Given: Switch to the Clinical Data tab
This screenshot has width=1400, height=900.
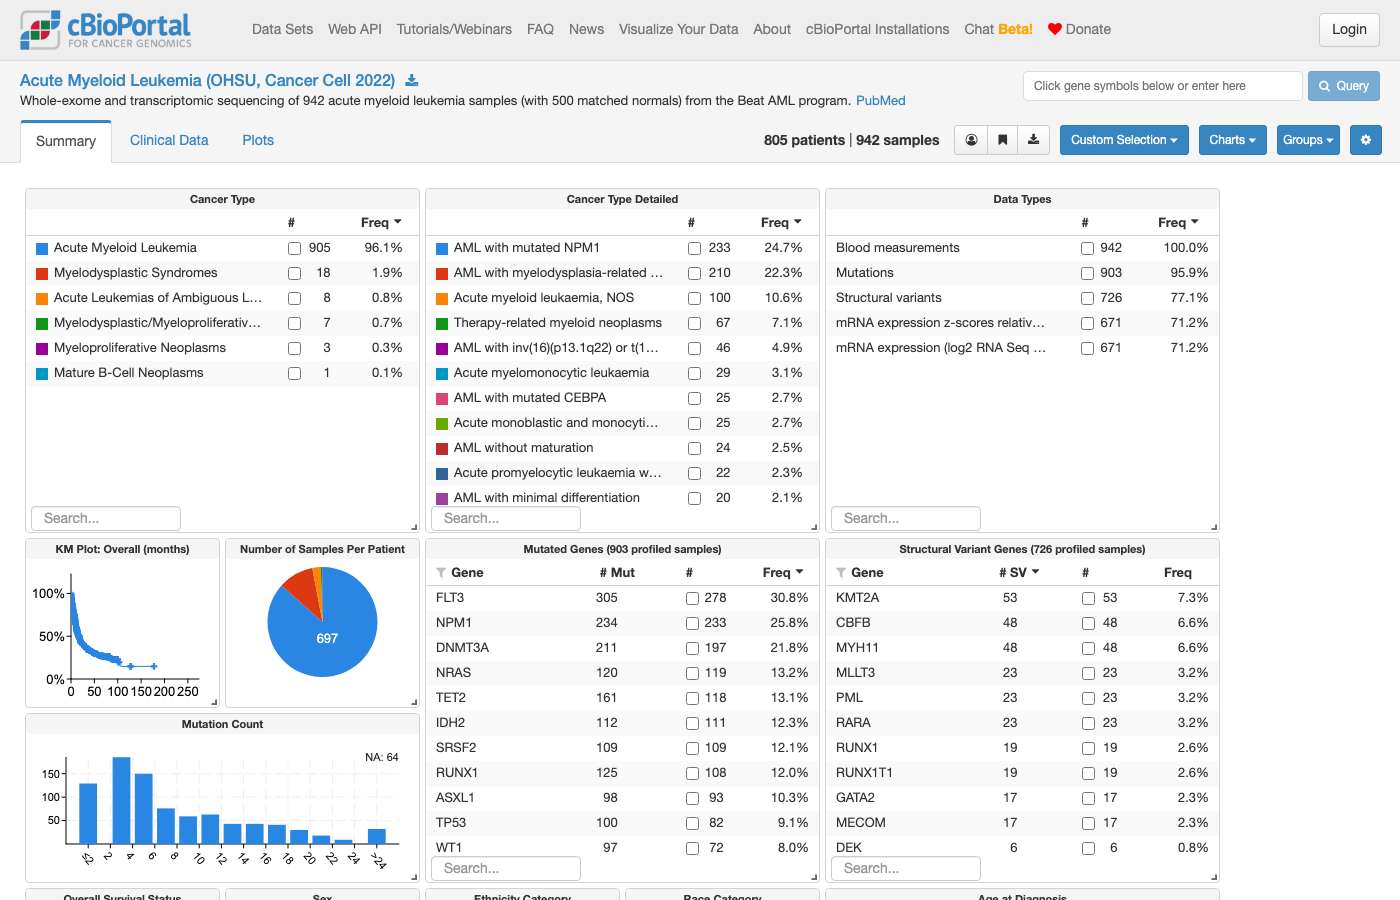Looking at the screenshot, I should (x=169, y=140).
